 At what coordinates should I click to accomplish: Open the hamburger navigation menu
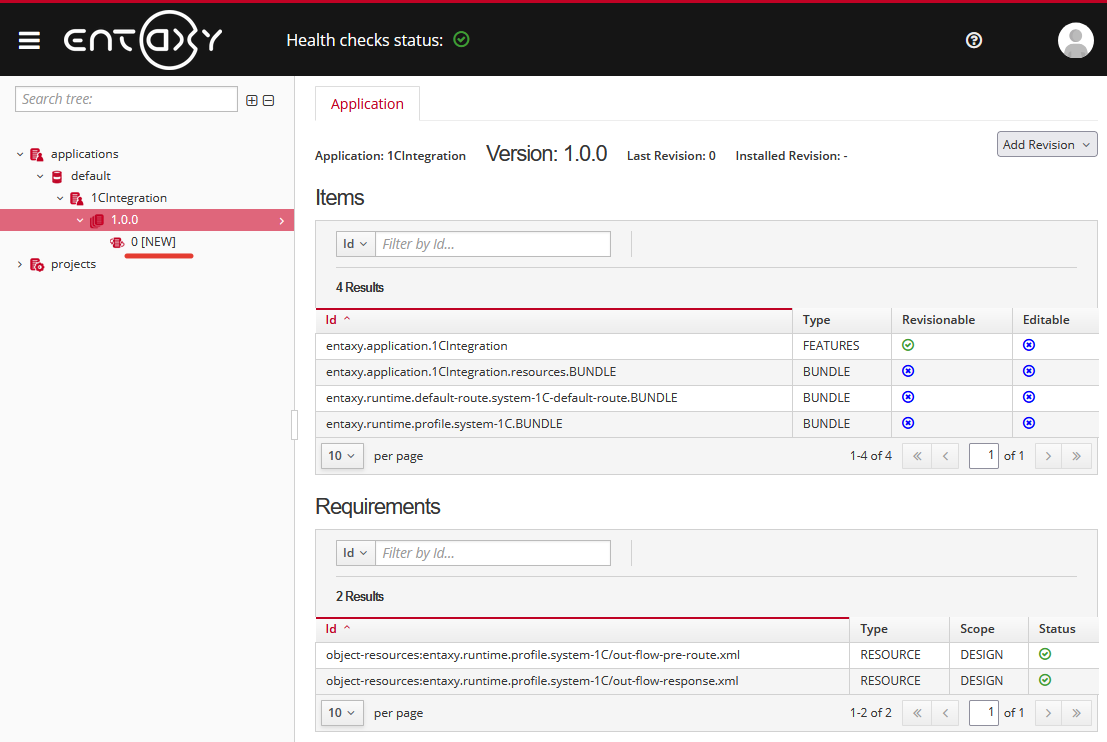[x=29, y=40]
